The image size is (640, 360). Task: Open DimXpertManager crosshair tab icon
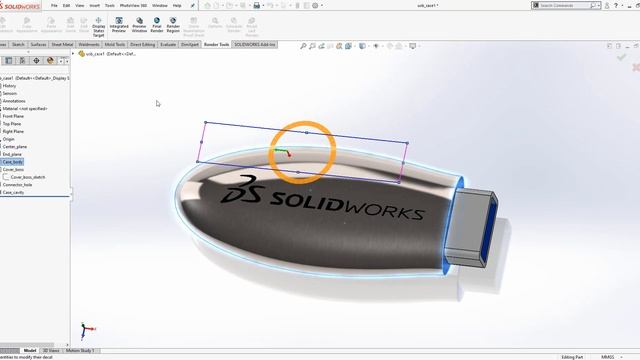(36, 60)
